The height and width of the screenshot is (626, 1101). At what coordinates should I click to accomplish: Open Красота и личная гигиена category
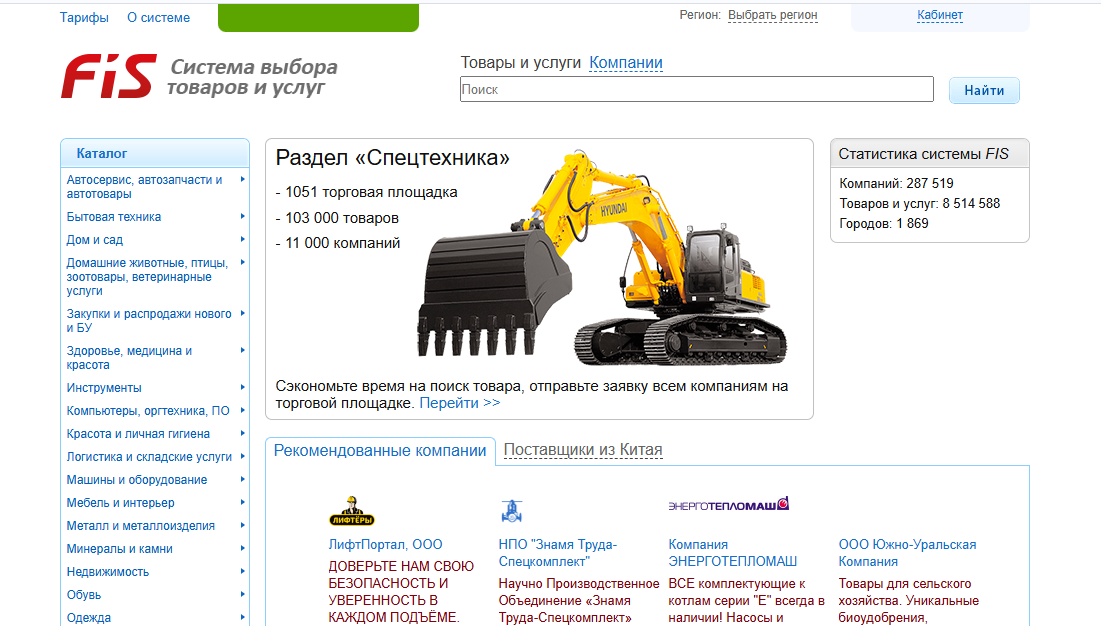[138, 434]
